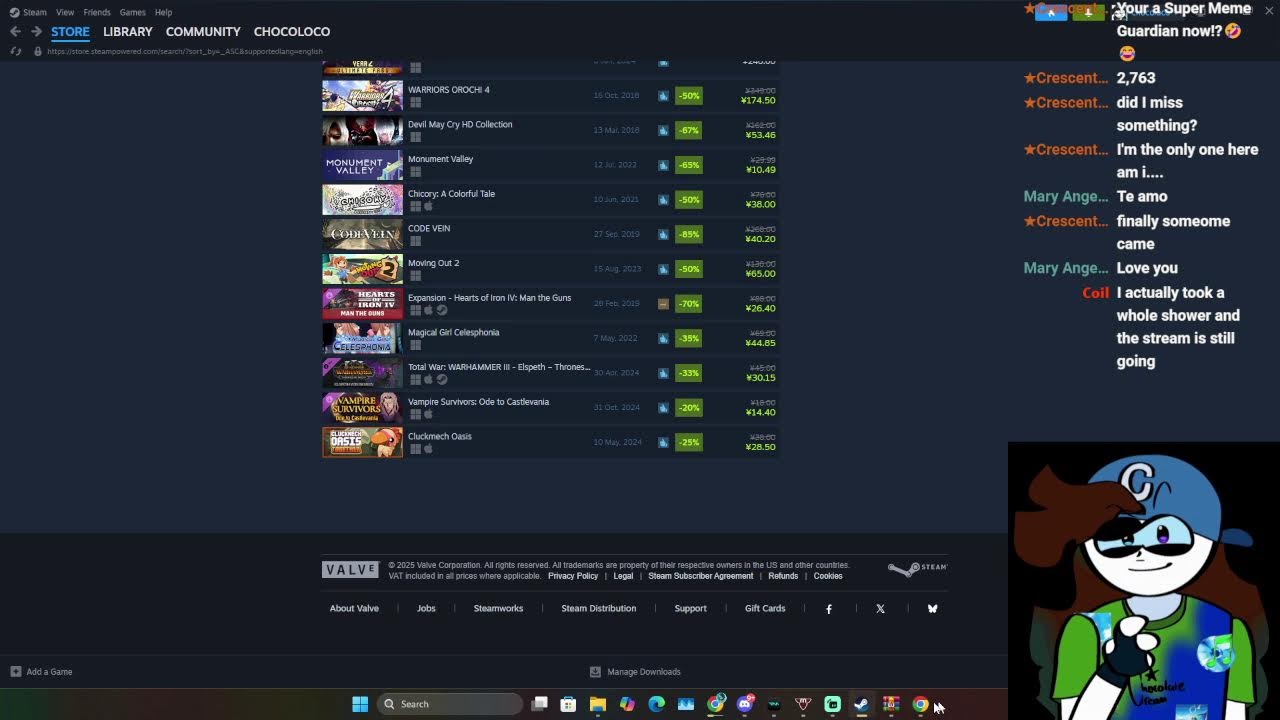The image size is (1280, 720).
Task: Open the Privacy Policy link
Action: pyautogui.click(x=573, y=576)
